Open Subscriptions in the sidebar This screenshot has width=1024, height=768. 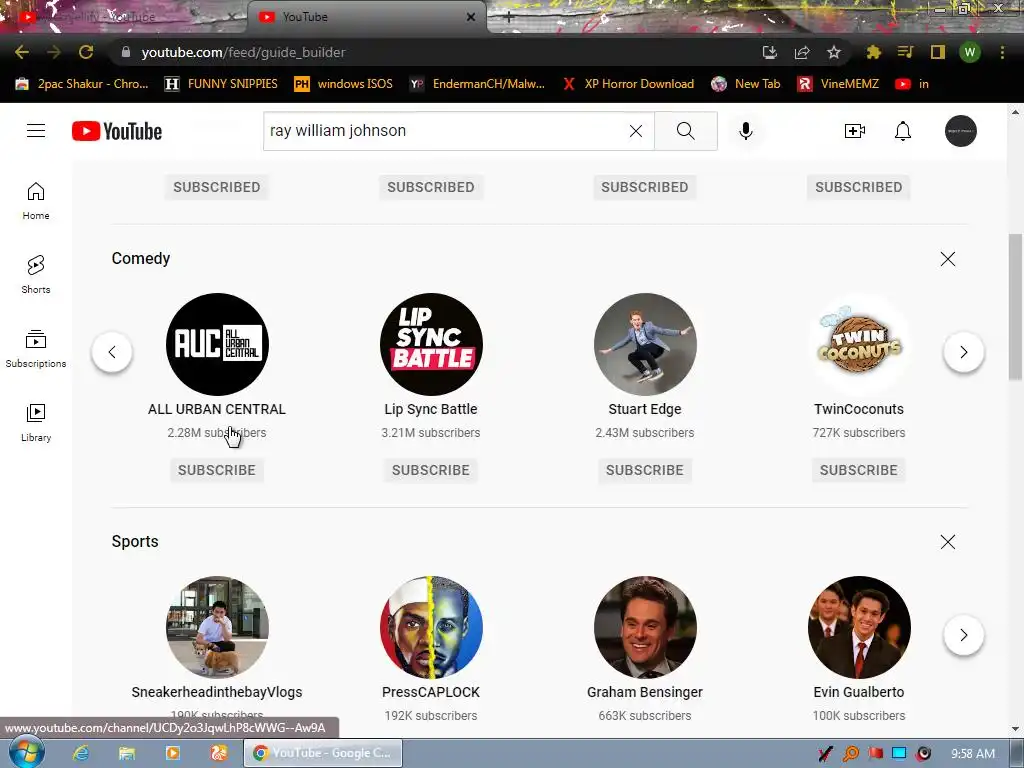[x=36, y=349]
